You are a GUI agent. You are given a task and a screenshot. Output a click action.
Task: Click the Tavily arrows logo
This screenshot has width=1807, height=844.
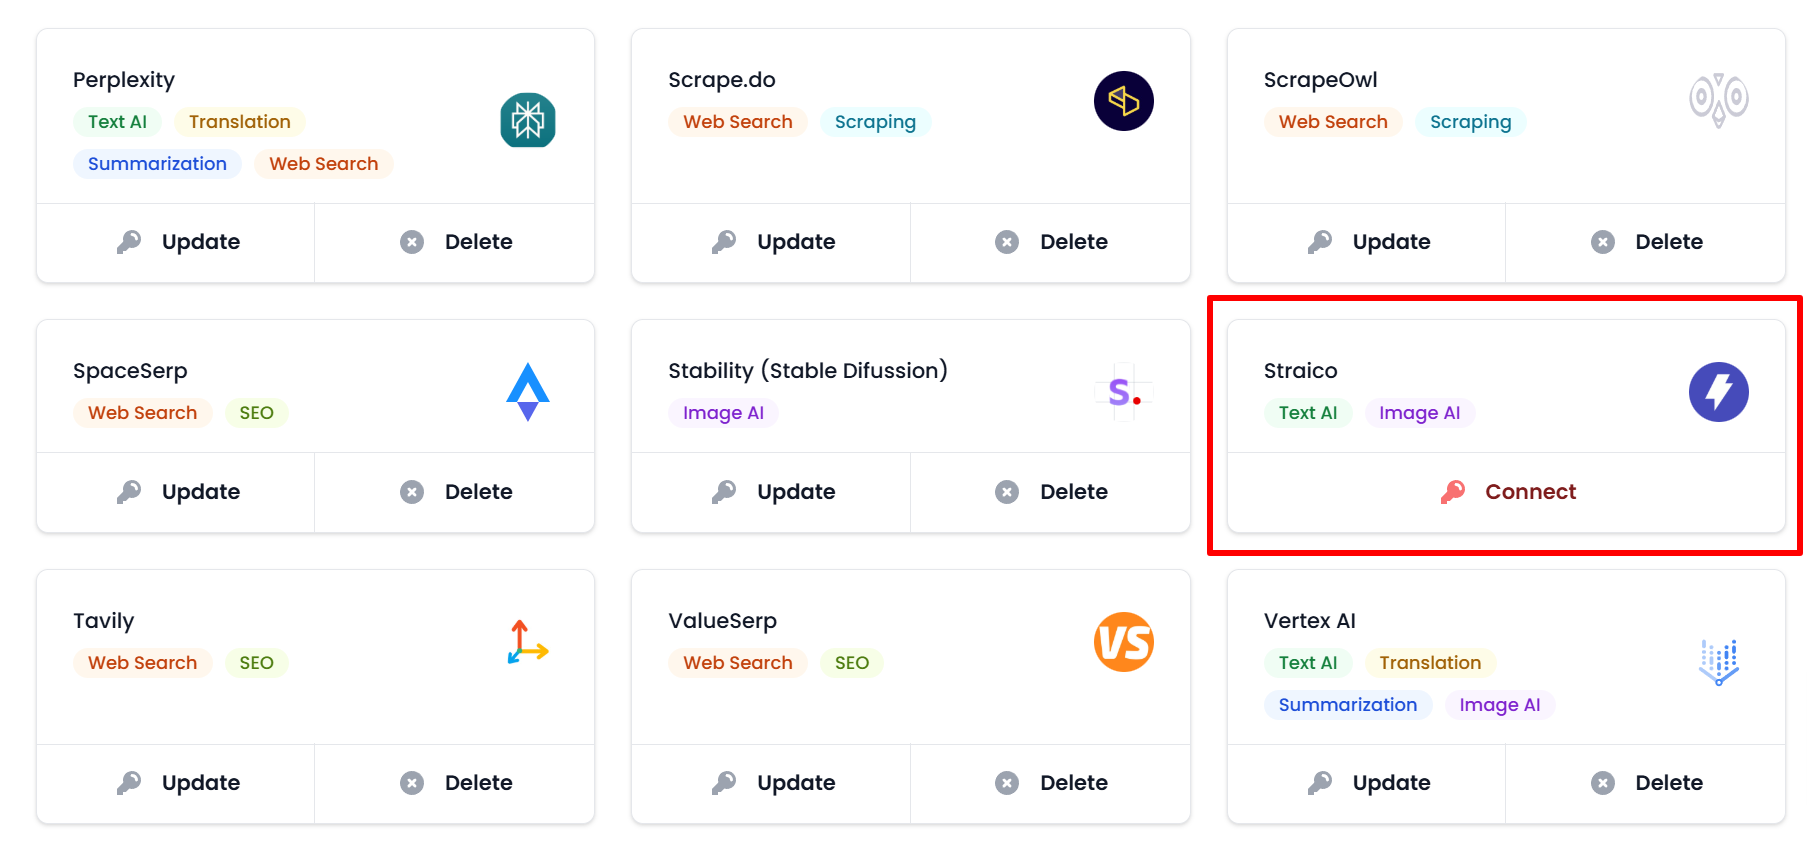527,642
